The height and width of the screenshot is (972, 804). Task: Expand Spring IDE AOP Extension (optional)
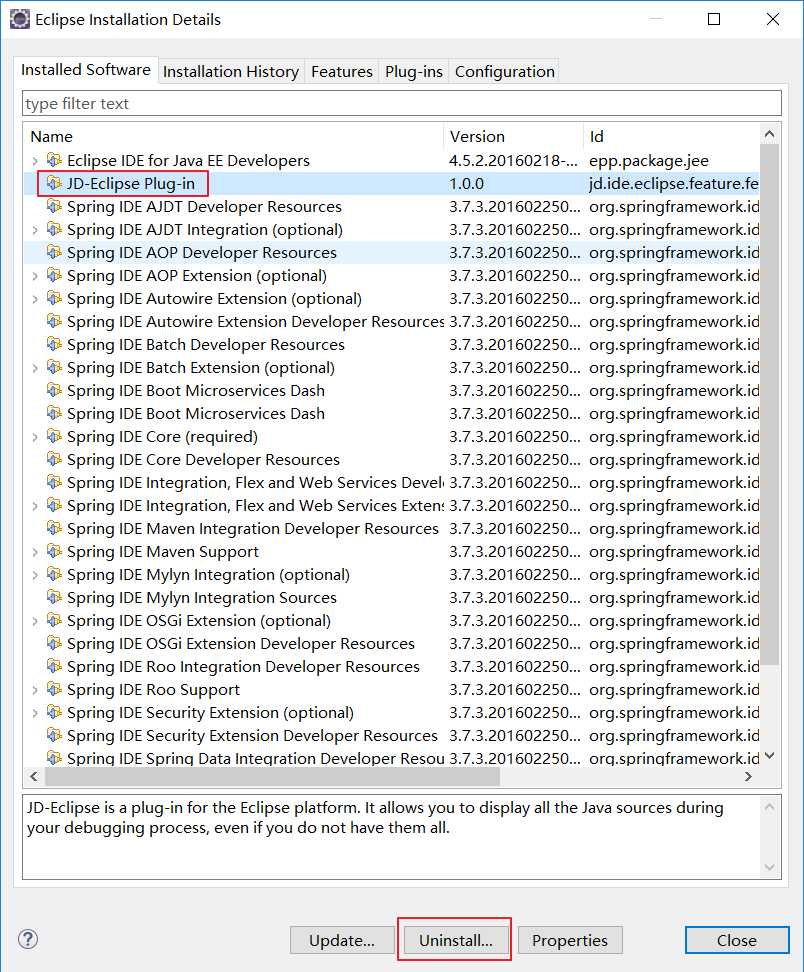pos(35,276)
